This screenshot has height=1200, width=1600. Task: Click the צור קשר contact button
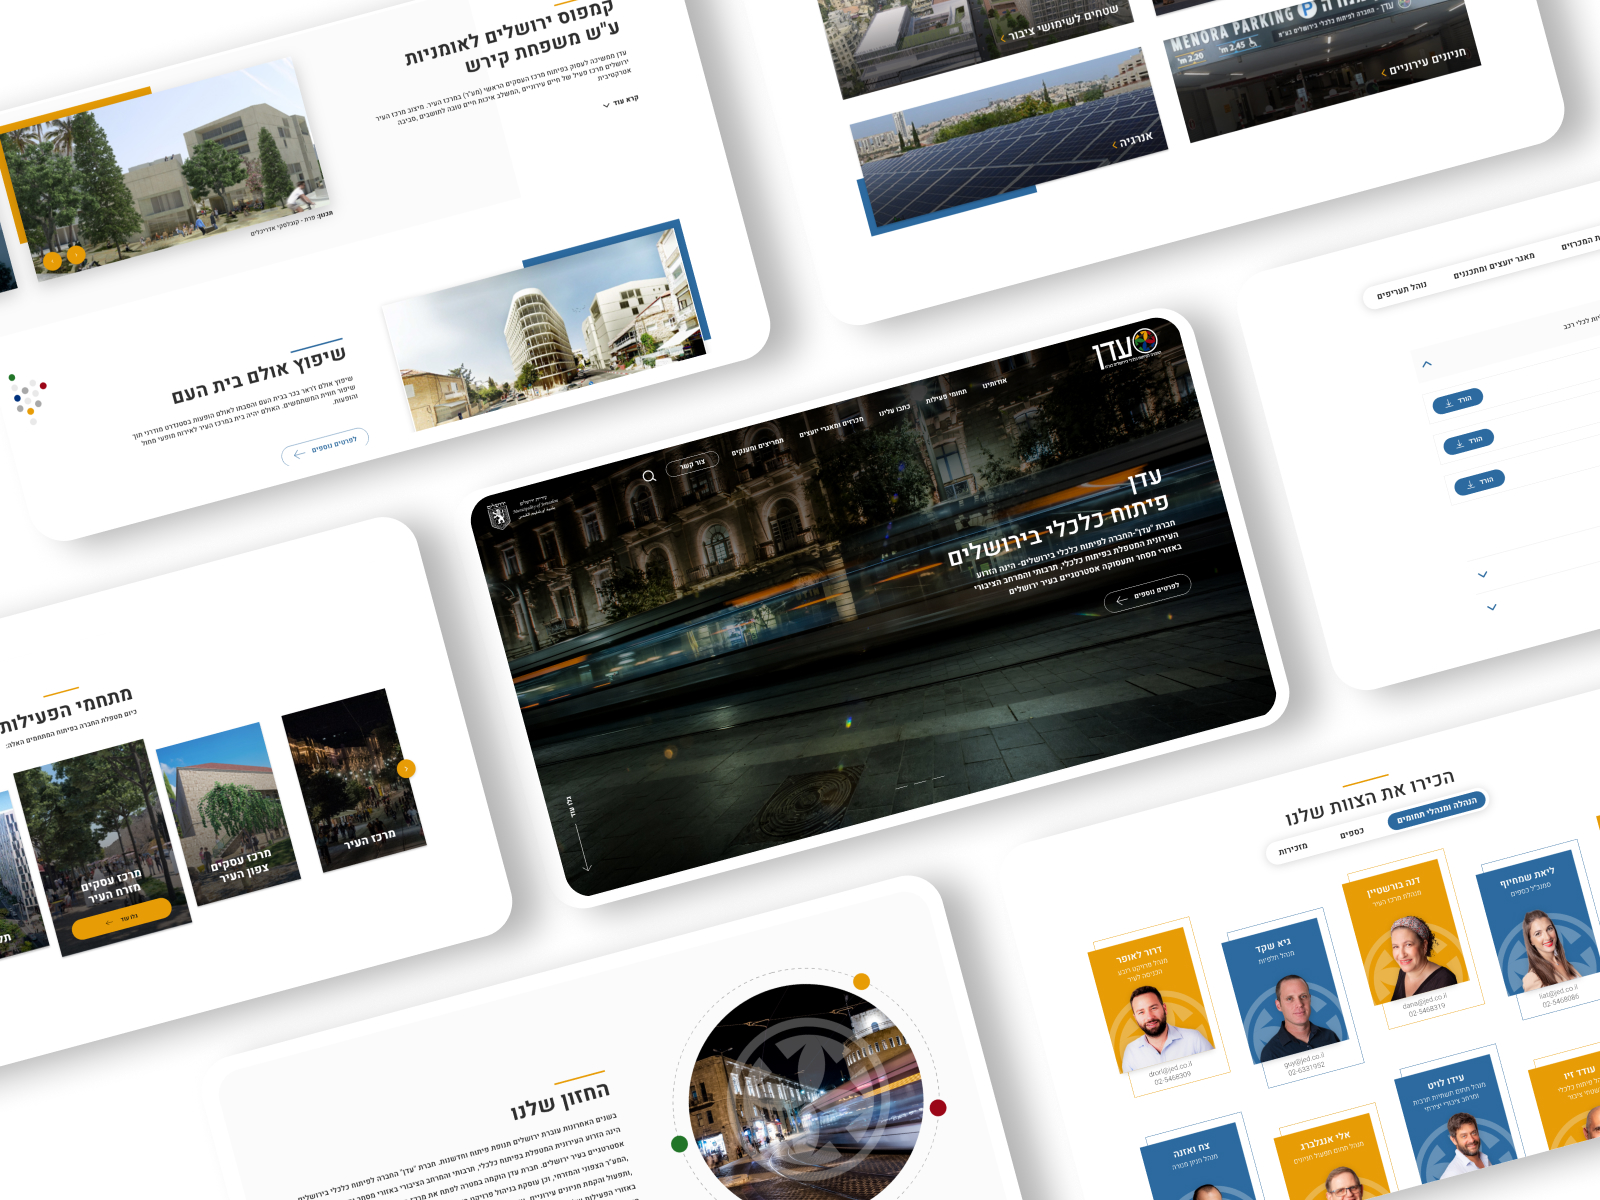point(692,464)
